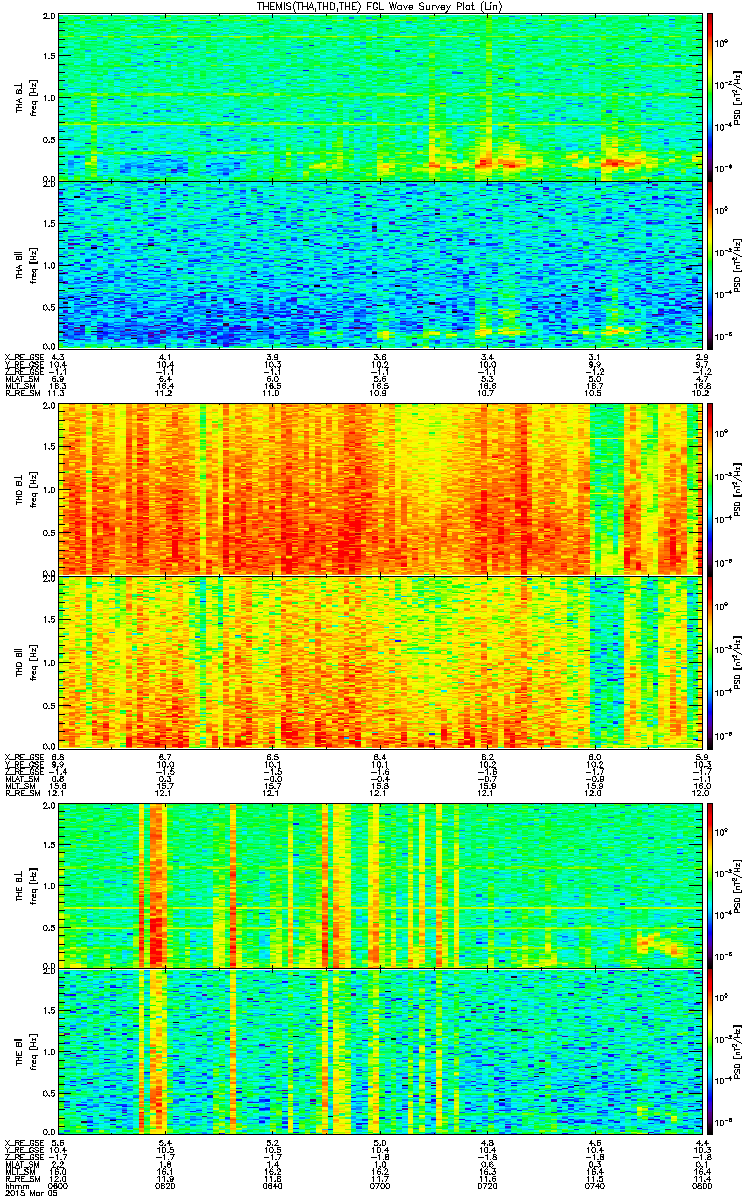Click the 0720 time tick label
The image size is (750, 1200).
[487, 1184]
